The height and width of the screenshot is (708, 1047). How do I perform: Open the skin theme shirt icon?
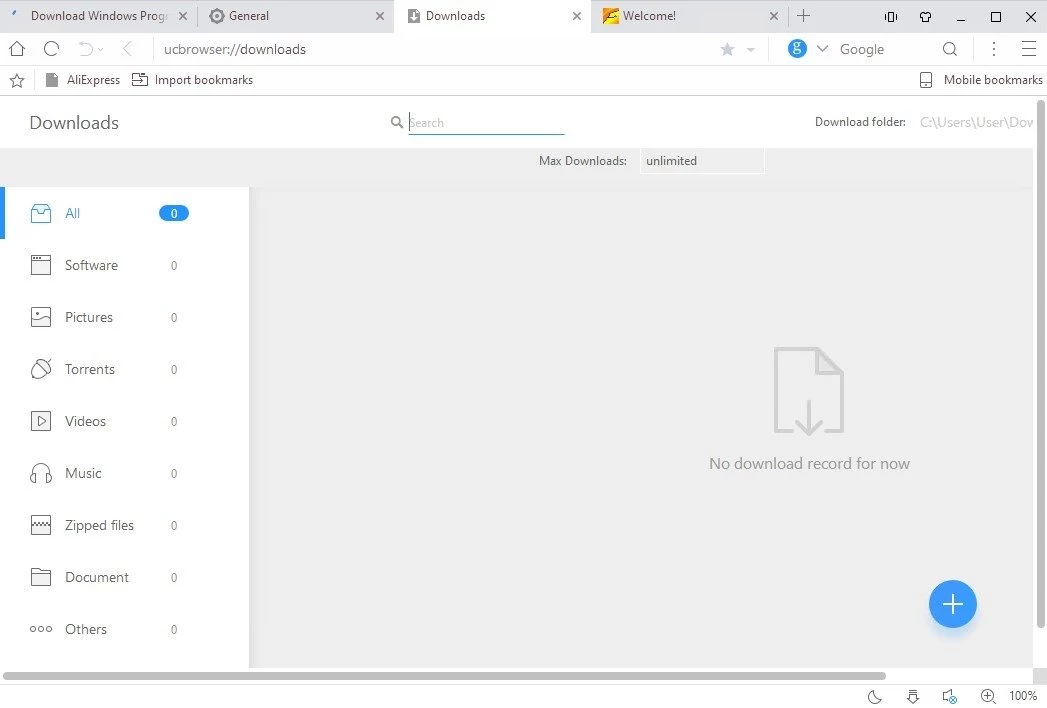(925, 16)
